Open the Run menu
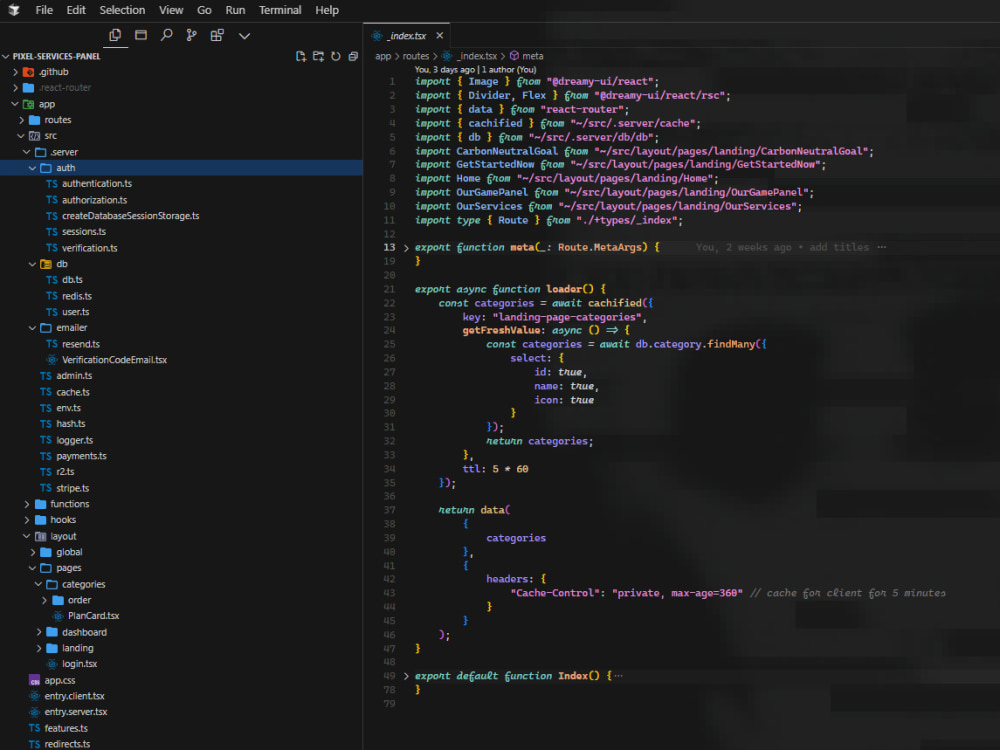The image size is (1000, 750). (x=235, y=10)
